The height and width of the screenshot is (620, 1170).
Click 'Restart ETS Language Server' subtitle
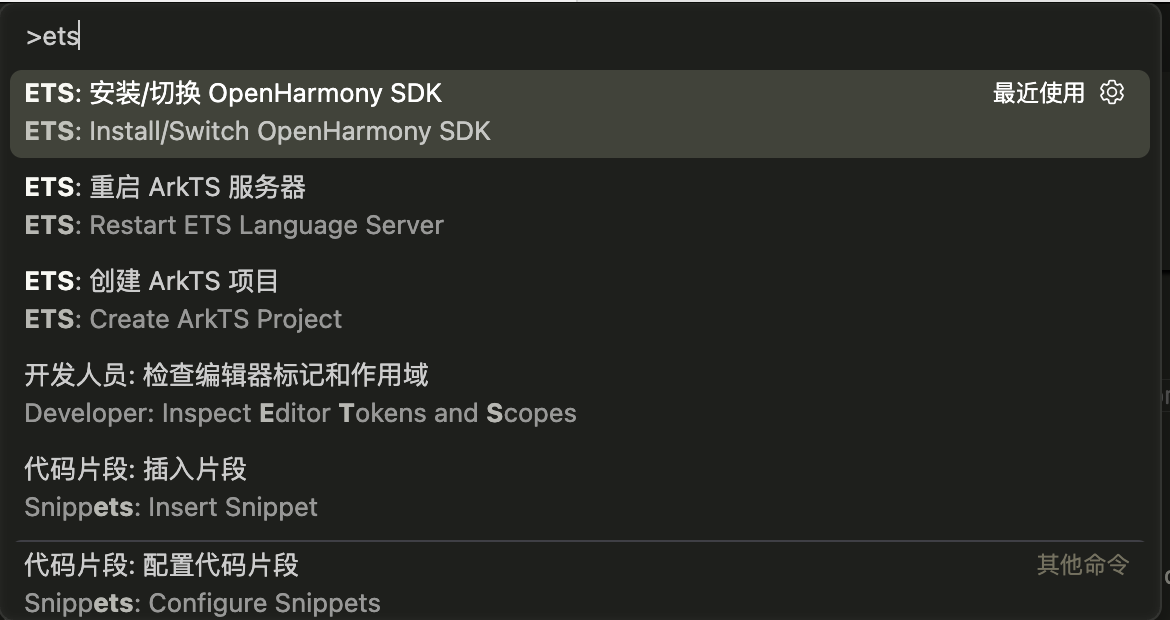click(x=266, y=225)
